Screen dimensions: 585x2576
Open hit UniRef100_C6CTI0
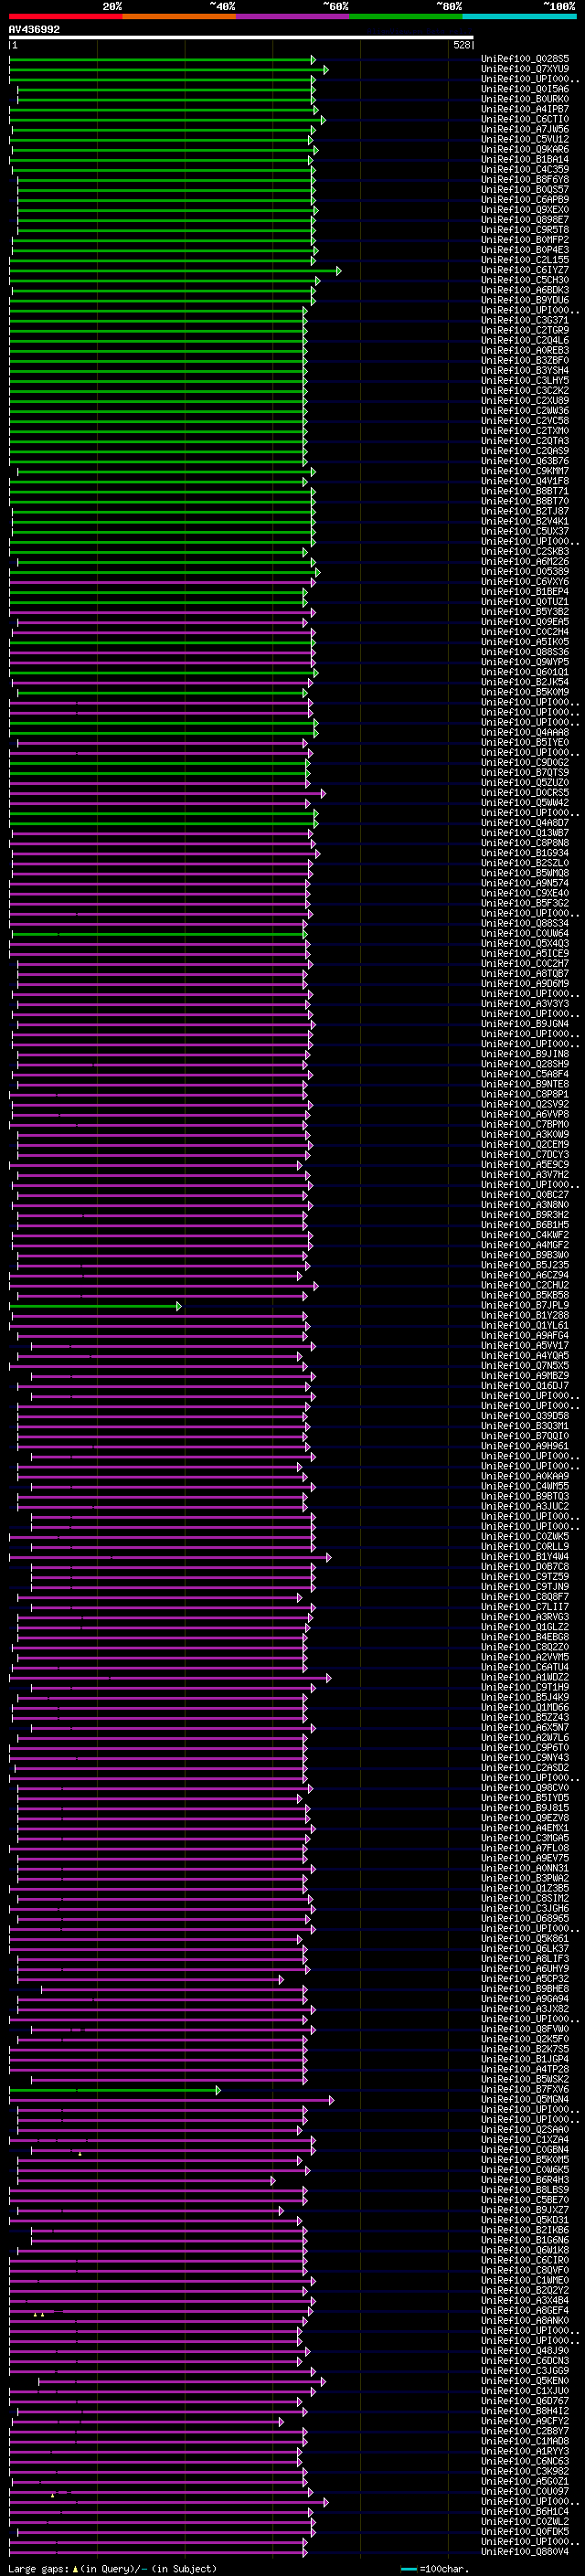525,119
